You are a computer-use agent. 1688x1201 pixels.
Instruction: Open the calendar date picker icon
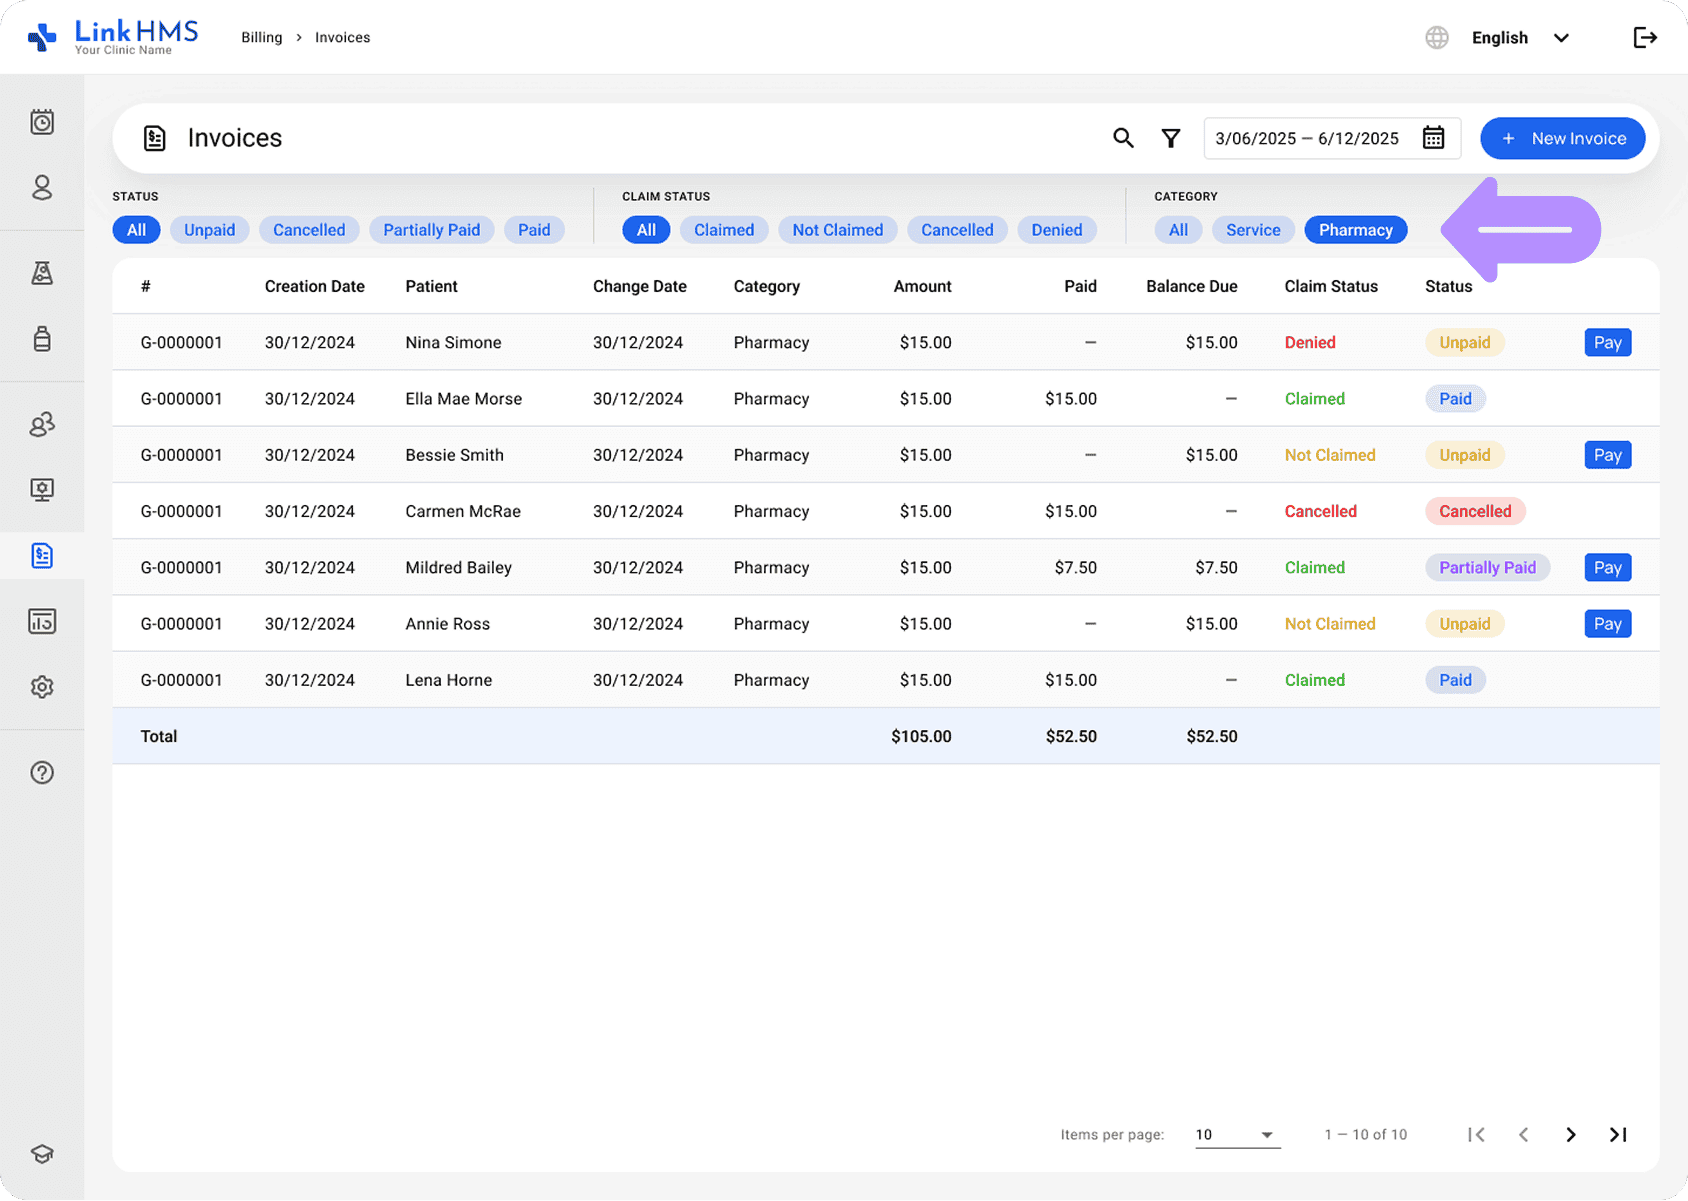pyautogui.click(x=1433, y=138)
